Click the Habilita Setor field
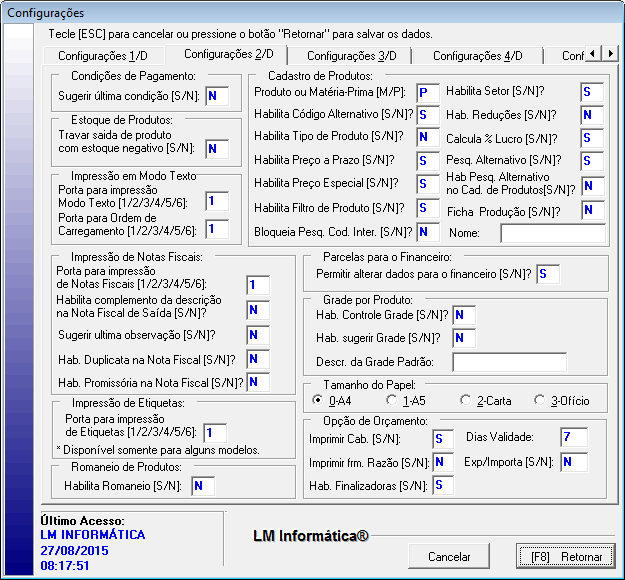Viewport: 625px width, 580px height. pyautogui.click(x=592, y=92)
